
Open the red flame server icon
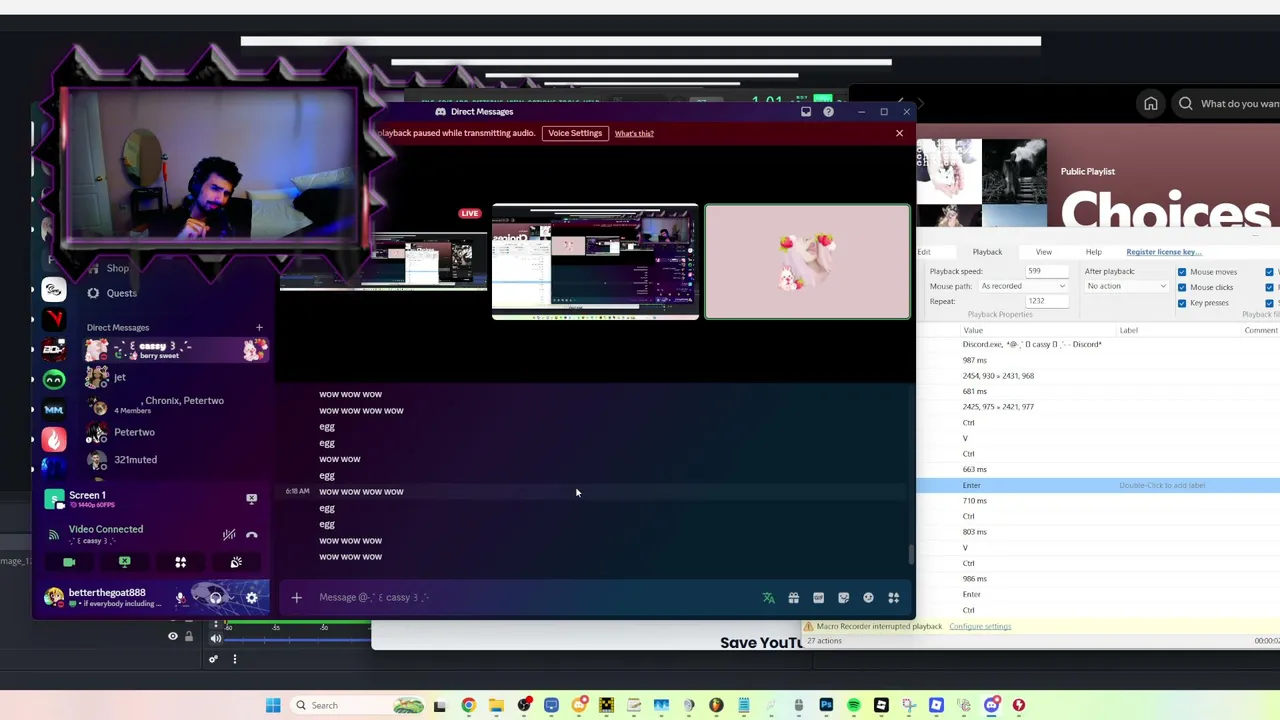pos(54,439)
